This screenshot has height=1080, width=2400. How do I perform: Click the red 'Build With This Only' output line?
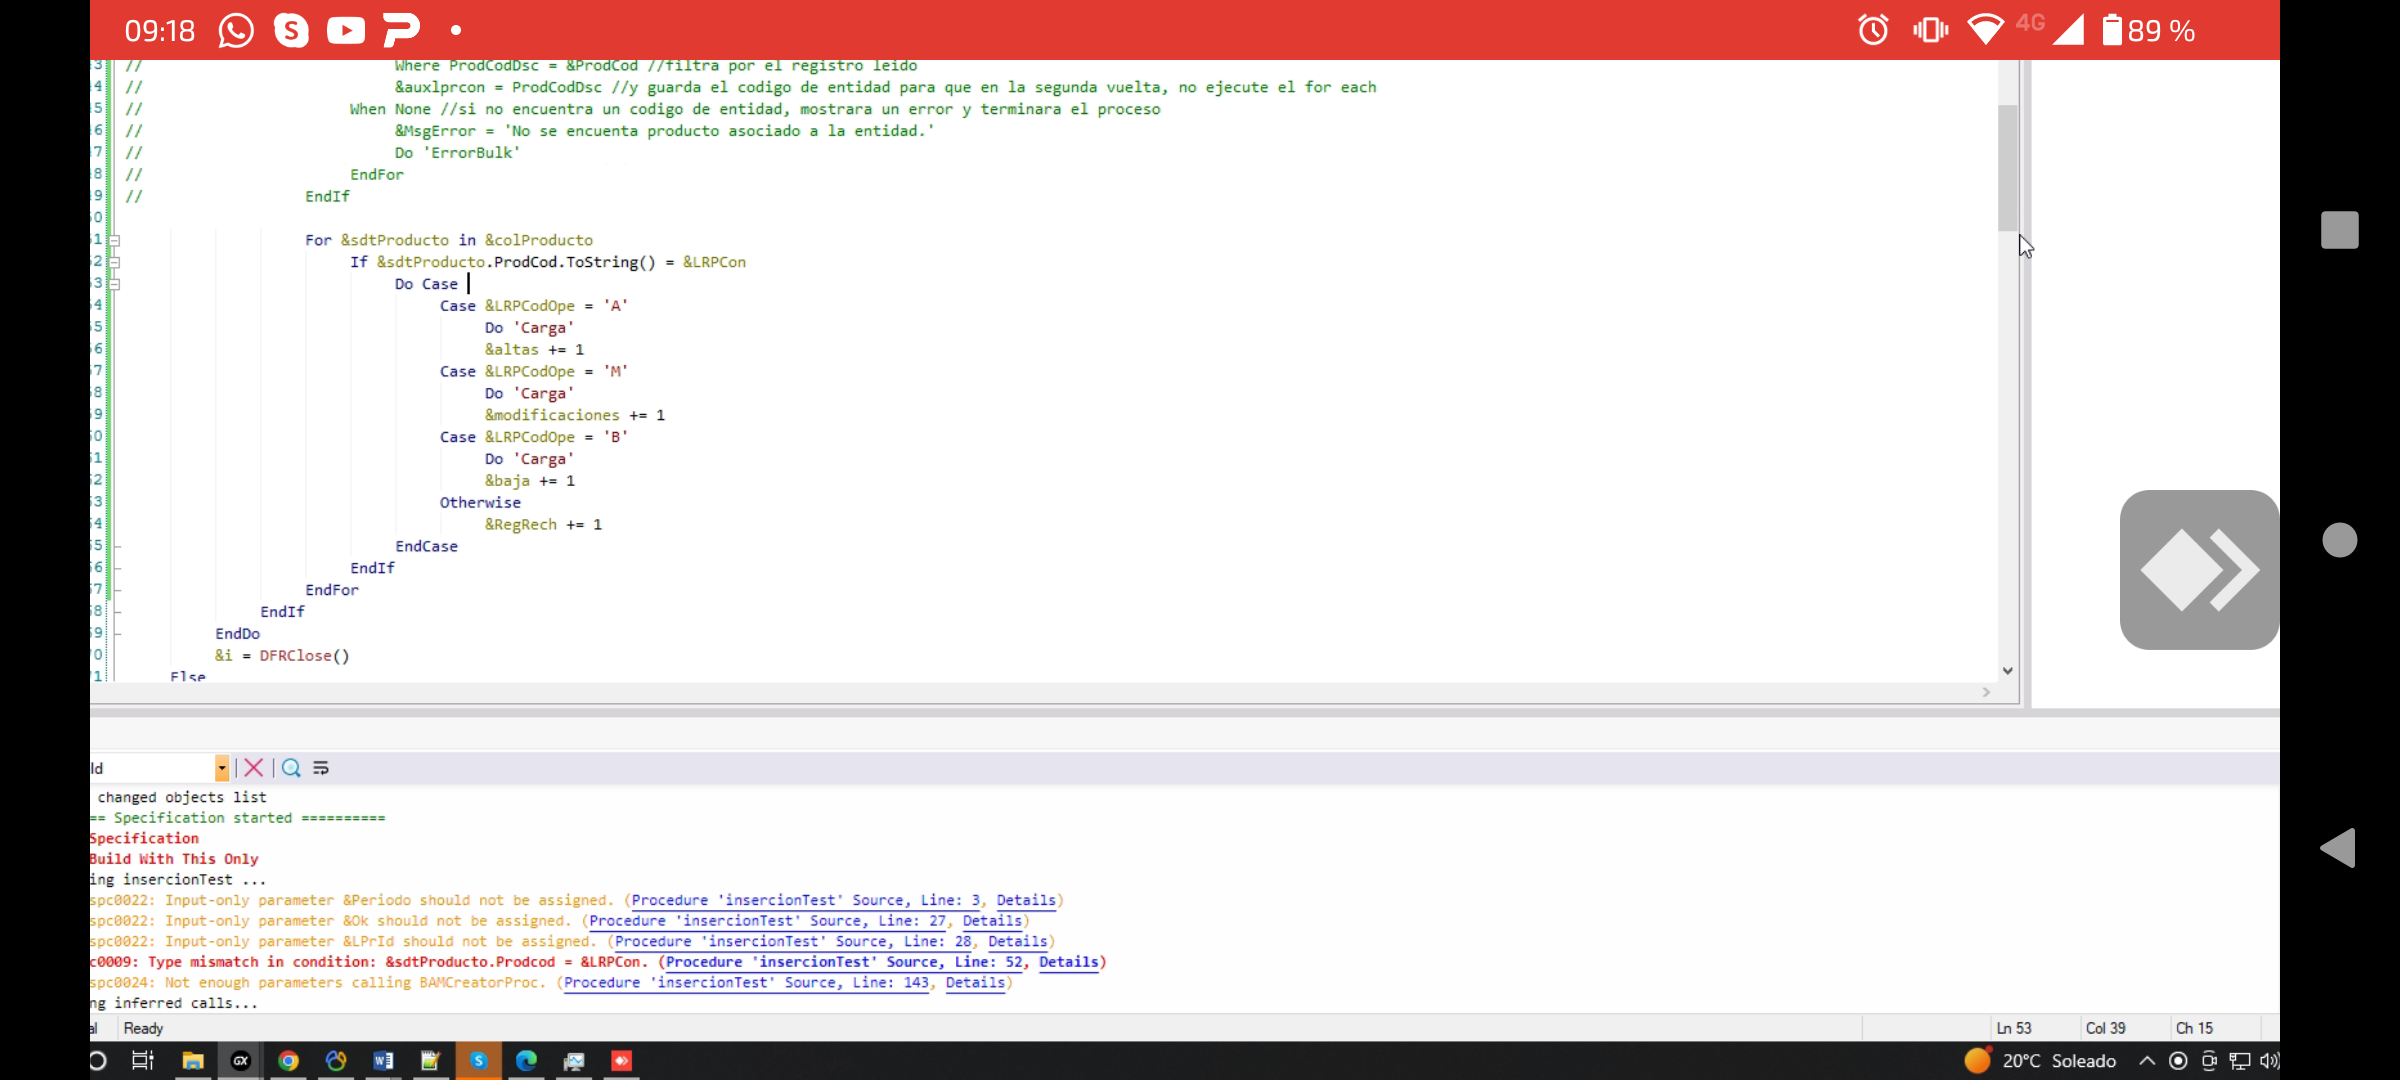point(174,859)
